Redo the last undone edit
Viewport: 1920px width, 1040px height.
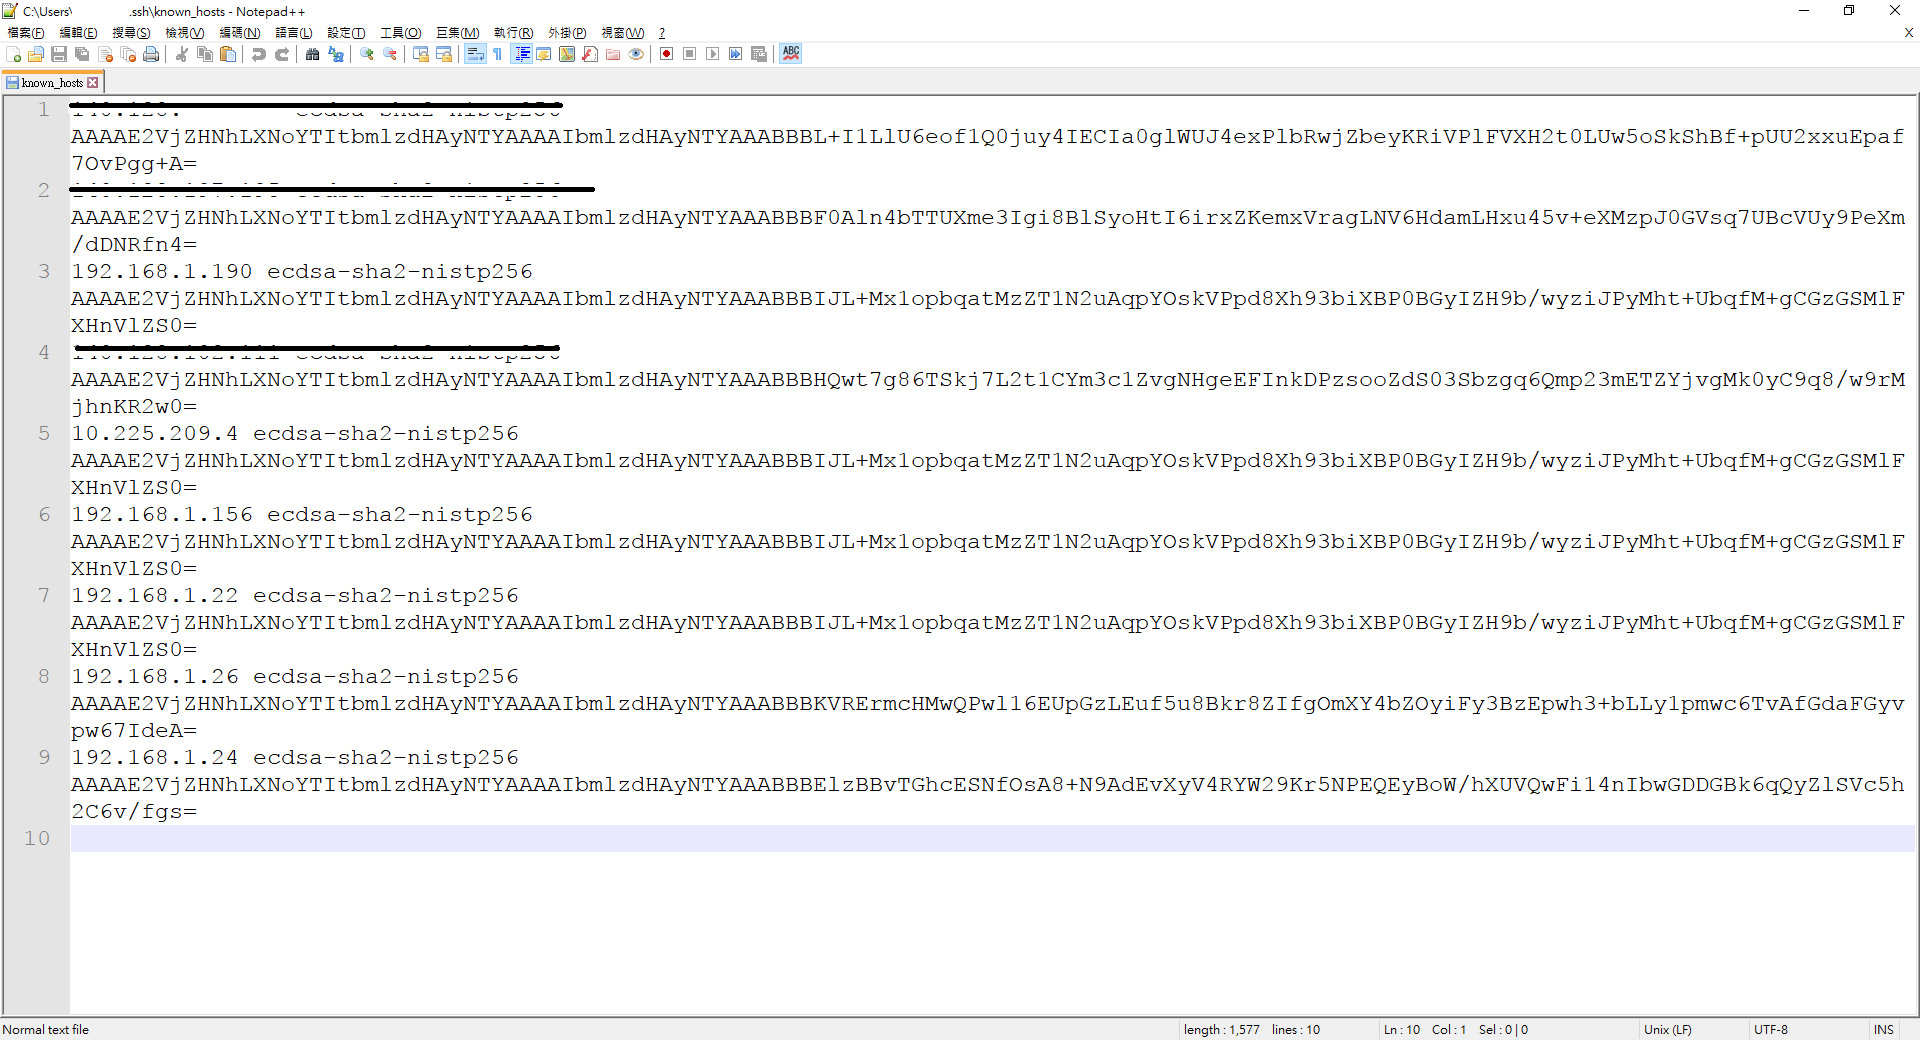pyautogui.click(x=281, y=54)
